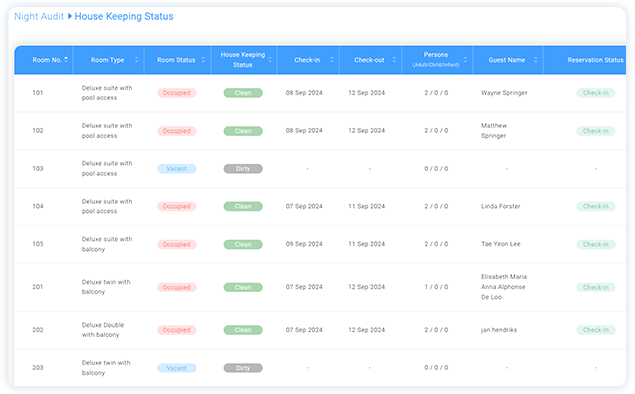Toggle Dirty status for room 203

click(243, 368)
